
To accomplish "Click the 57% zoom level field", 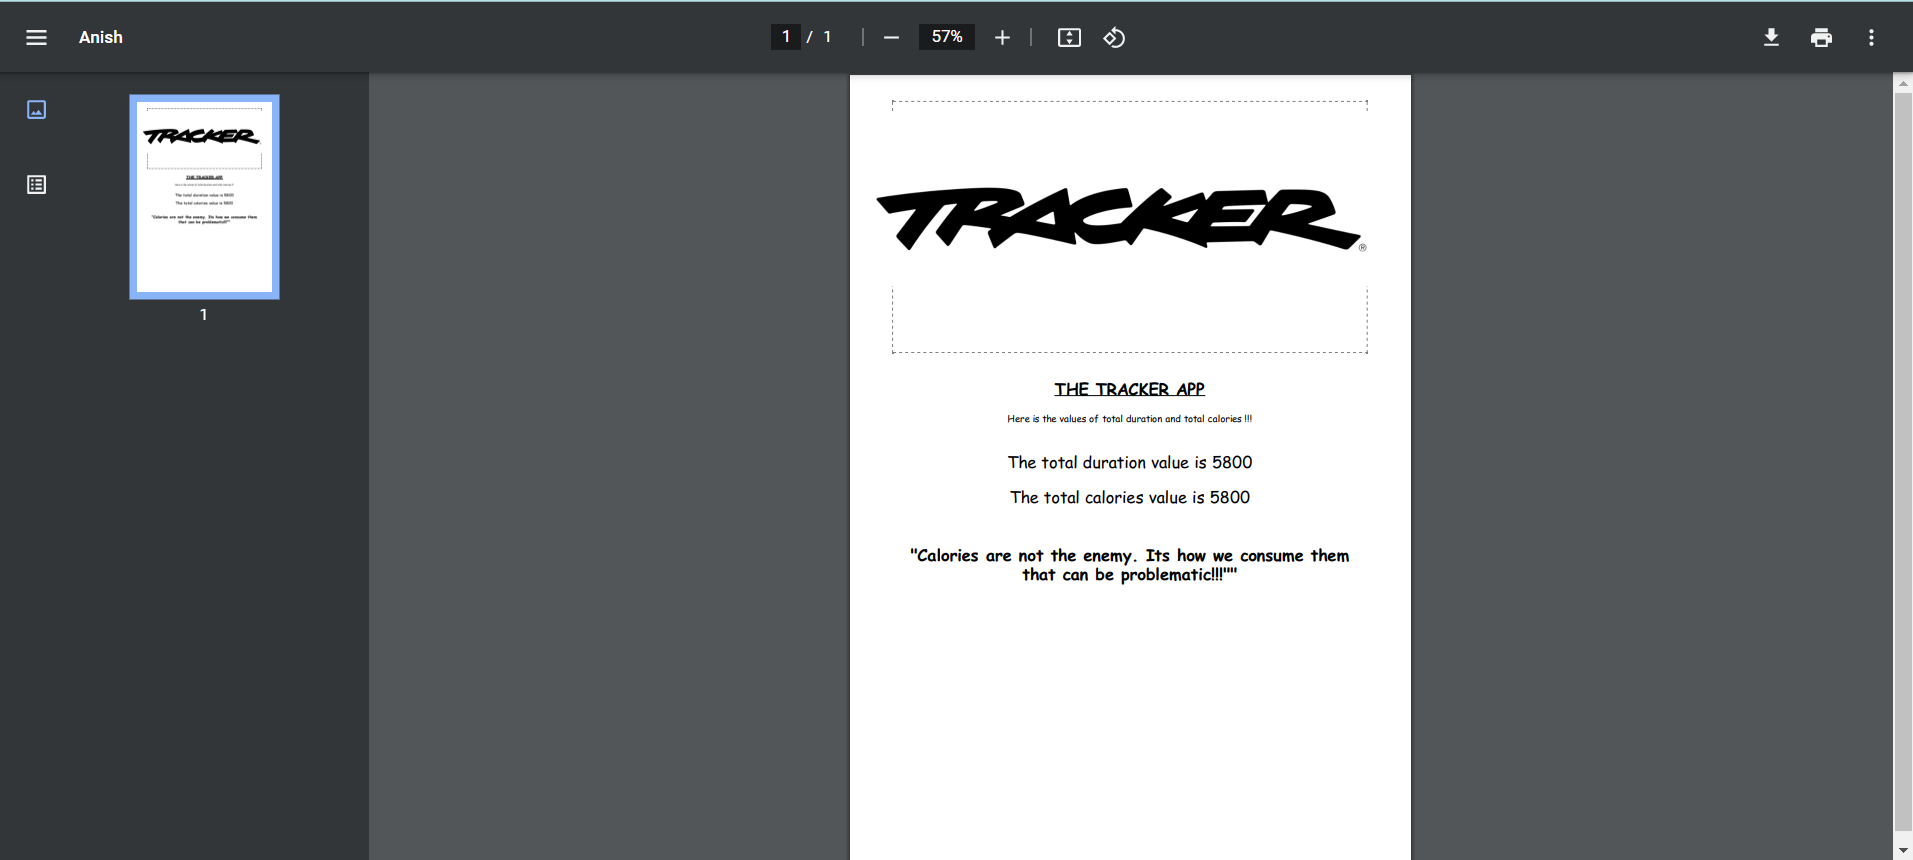I will point(947,37).
